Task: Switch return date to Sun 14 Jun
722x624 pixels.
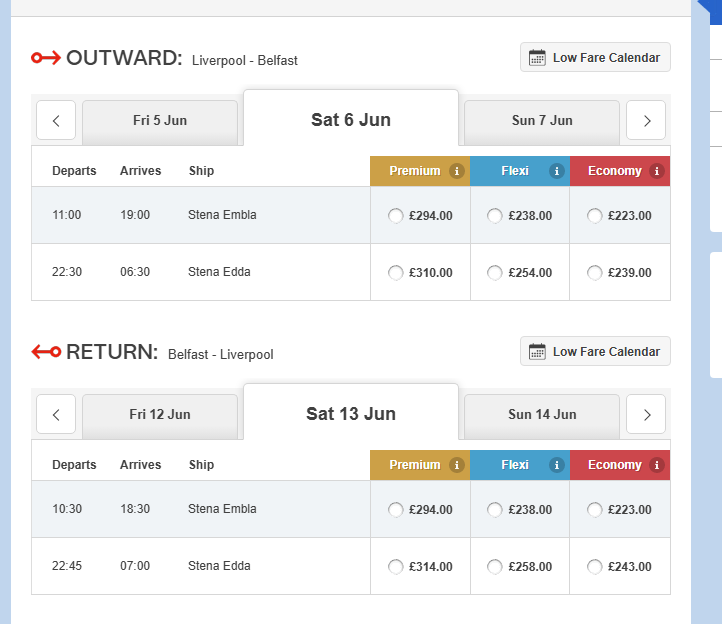Action: point(542,415)
